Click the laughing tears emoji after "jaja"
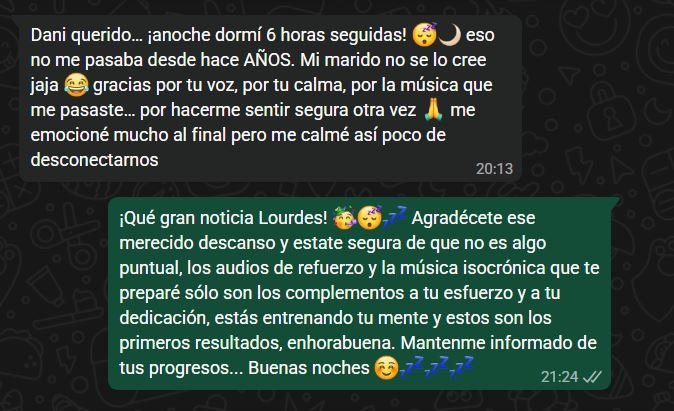674x411 pixels. 77,85
